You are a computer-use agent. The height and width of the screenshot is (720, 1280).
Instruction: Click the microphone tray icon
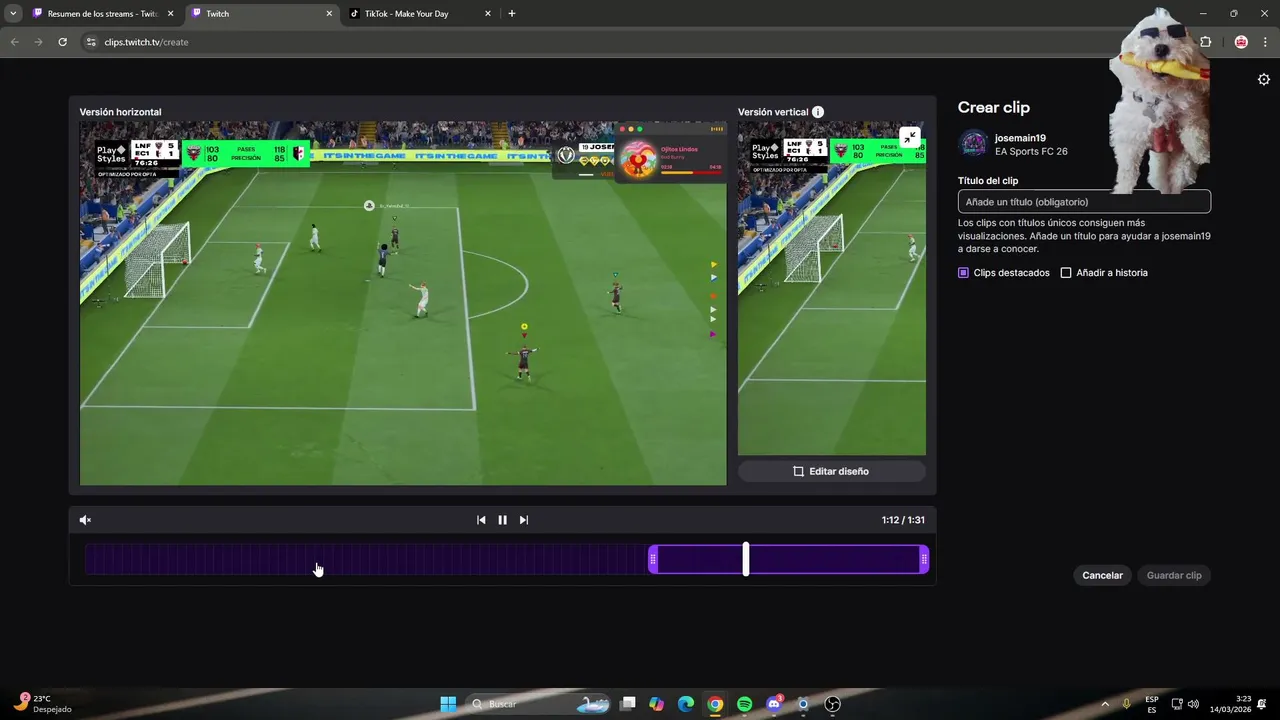(x=1127, y=704)
